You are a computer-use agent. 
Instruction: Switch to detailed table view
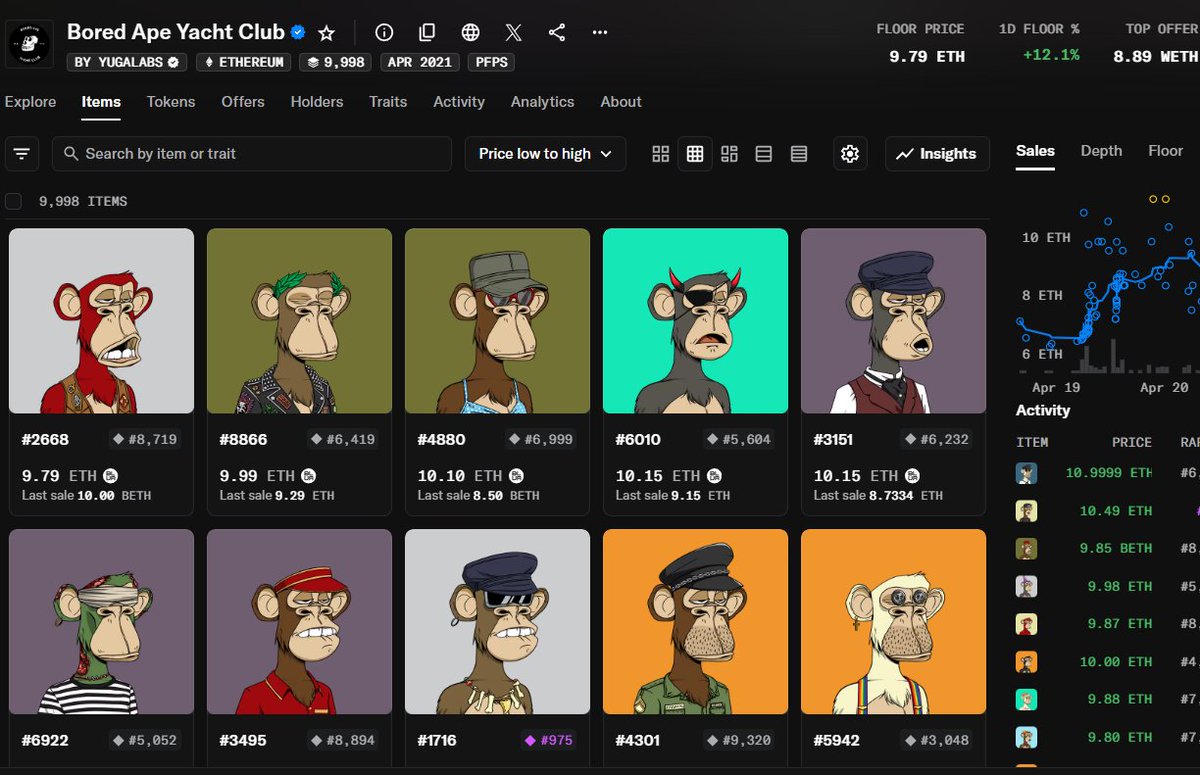click(799, 154)
